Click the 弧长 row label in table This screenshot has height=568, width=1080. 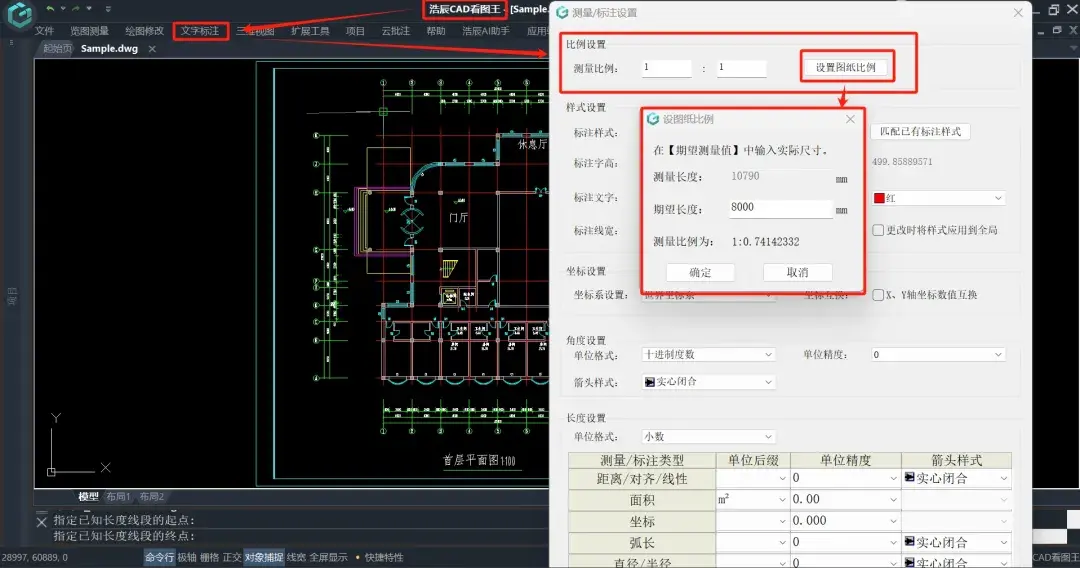point(642,543)
